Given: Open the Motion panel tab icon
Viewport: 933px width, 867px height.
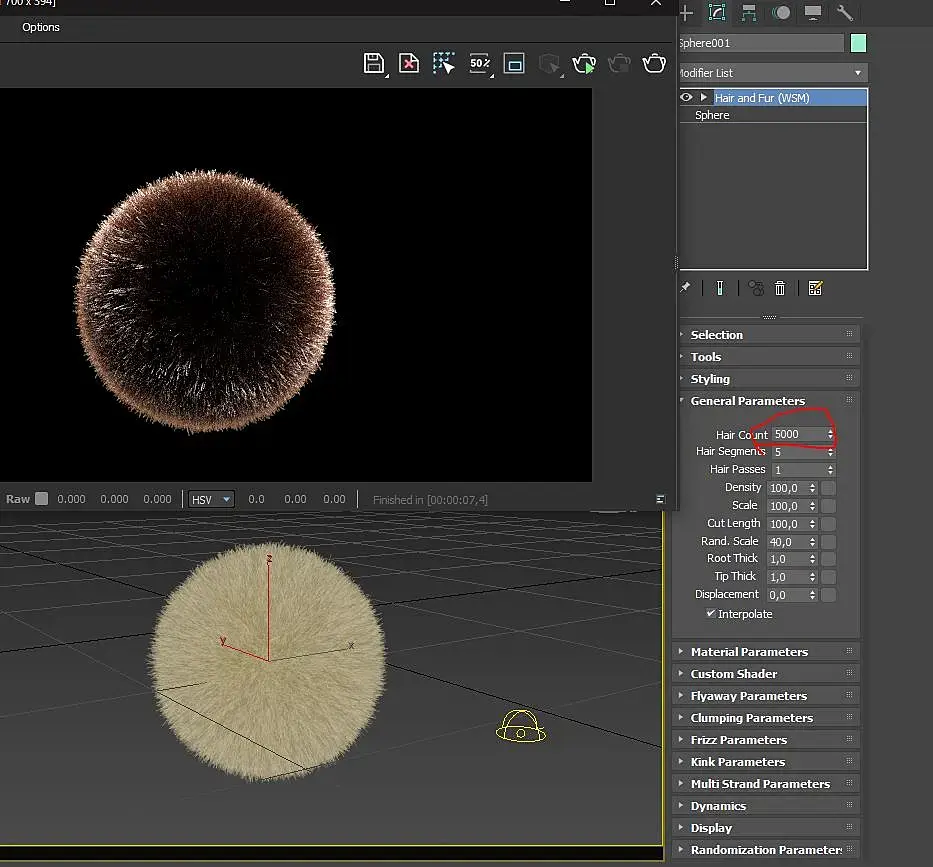Looking at the screenshot, I should pyautogui.click(x=781, y=13).
